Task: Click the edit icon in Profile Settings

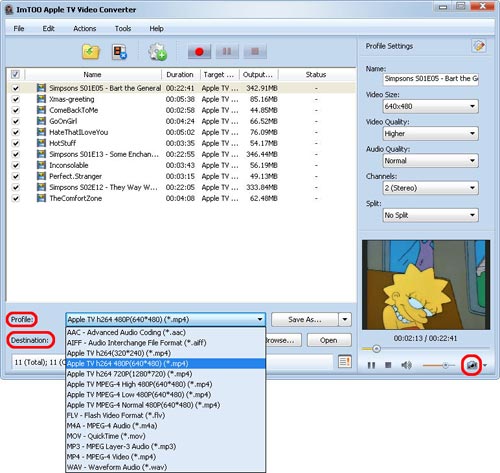Action: click(x=479, y=46)
